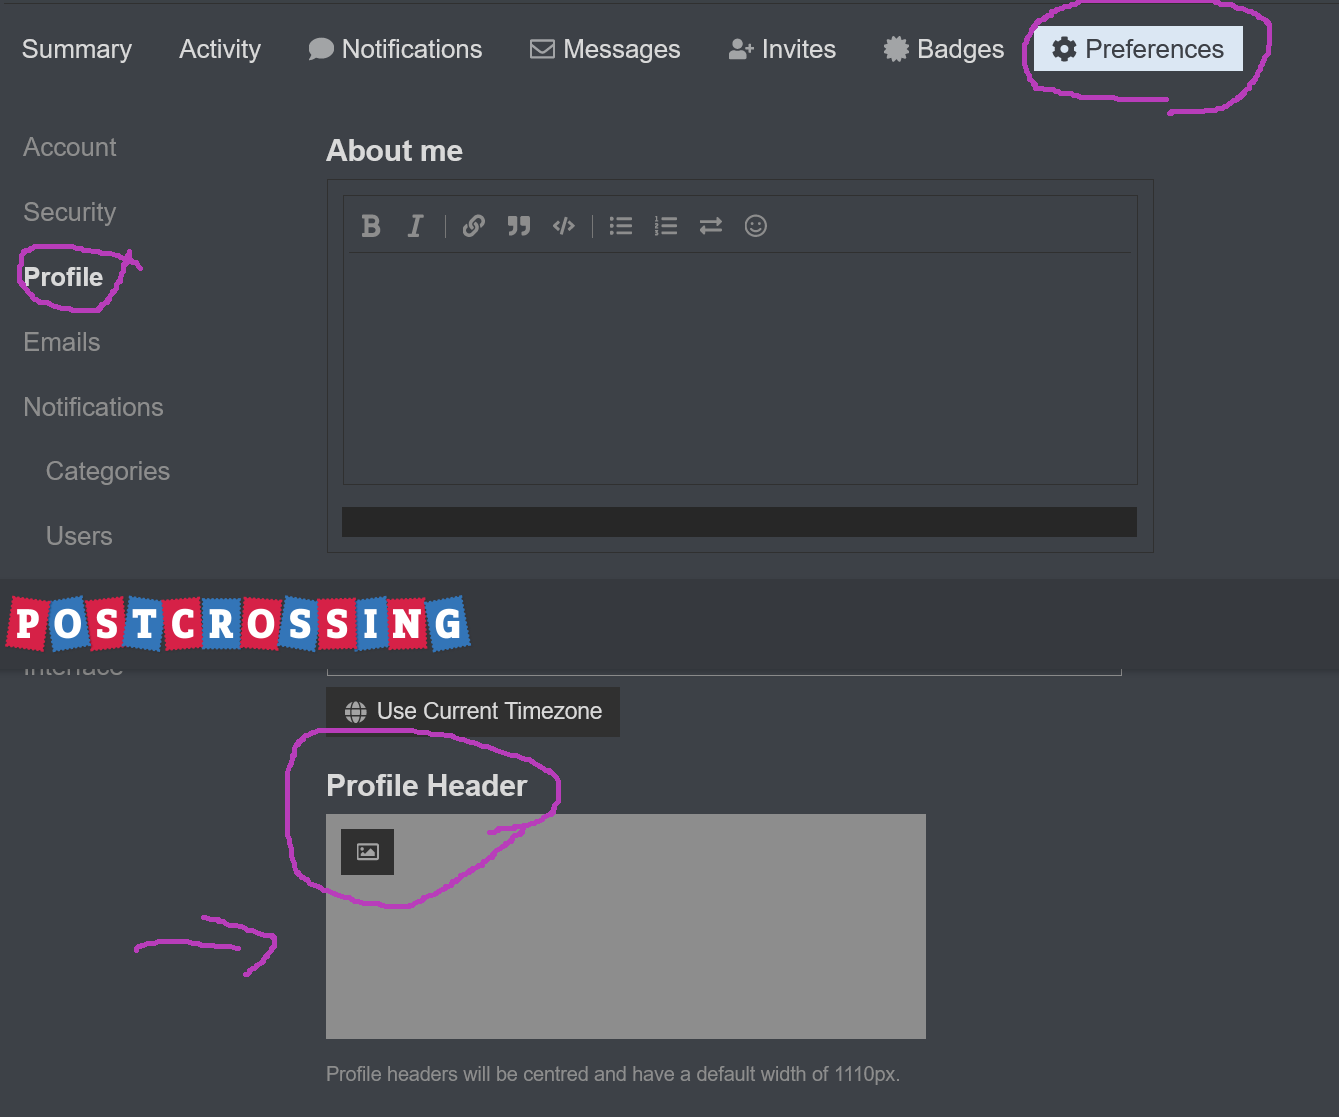
Task: Insert preformatted code with the code icon
Action: 564,226
